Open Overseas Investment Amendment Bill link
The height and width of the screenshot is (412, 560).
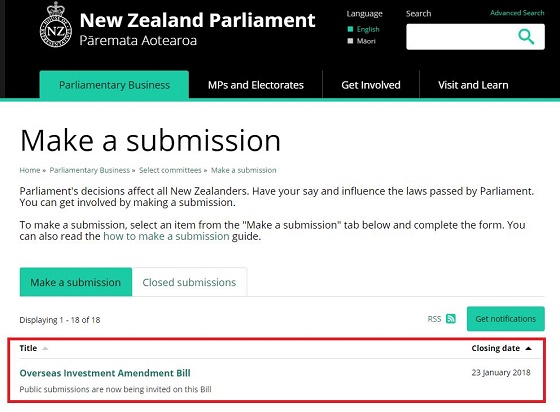coord(105,373)
